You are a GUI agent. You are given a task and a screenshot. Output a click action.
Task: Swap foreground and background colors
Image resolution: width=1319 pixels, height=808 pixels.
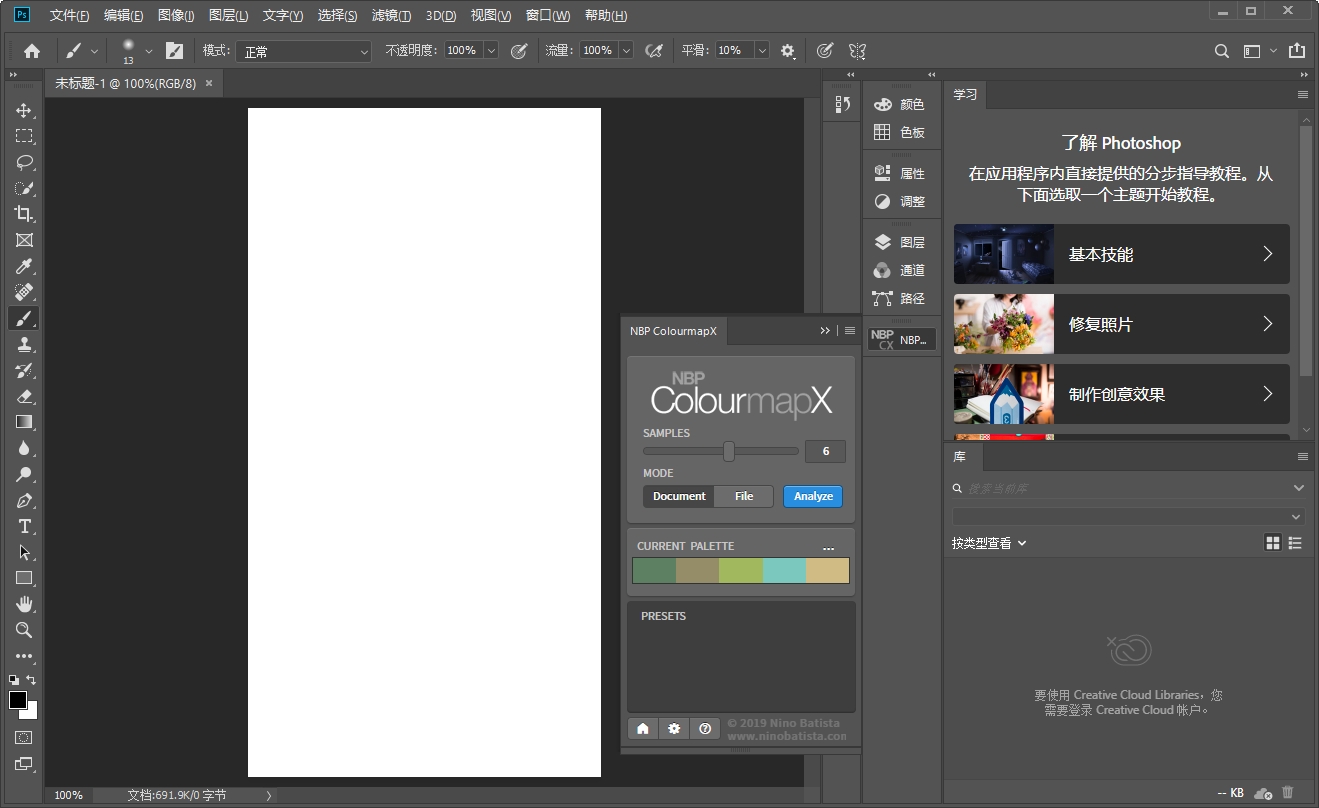click(32, 680)
